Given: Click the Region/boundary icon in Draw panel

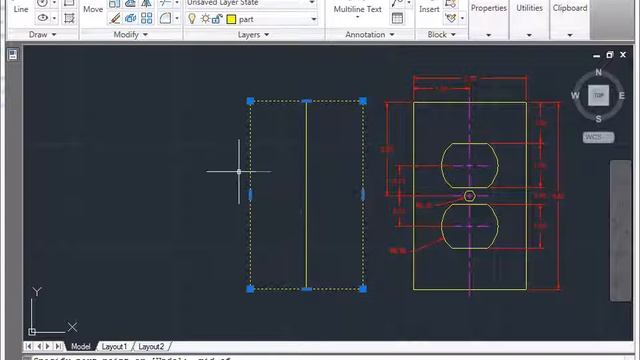Looking at the screenshot, I should [69, 18].
